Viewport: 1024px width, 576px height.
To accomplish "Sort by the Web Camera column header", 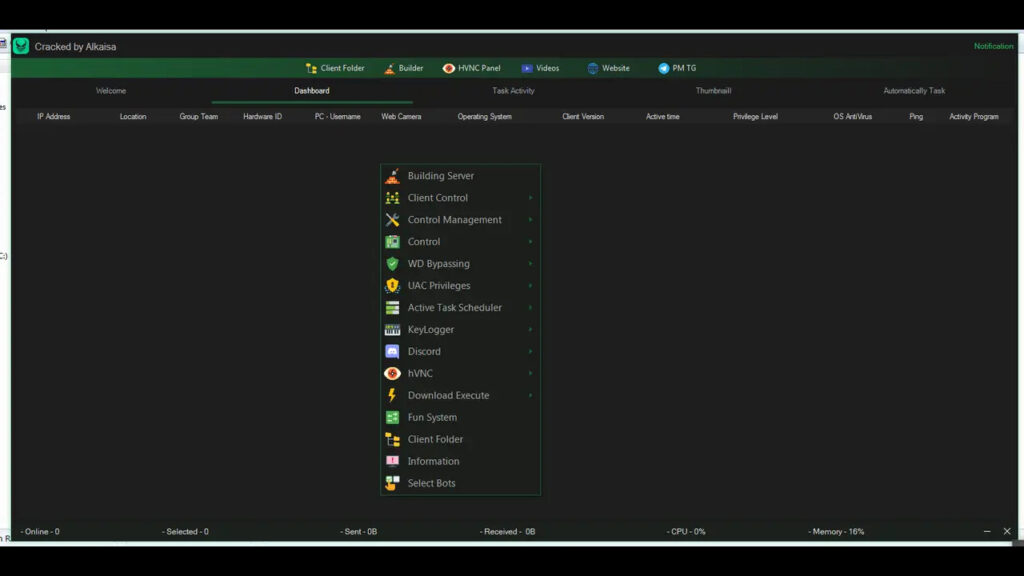I will 401,116.
